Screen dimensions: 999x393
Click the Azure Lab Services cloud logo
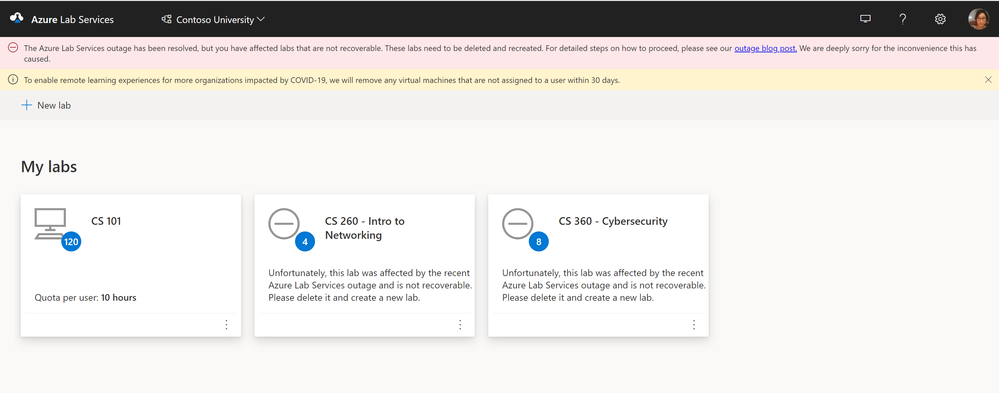[x=17, y=19]
